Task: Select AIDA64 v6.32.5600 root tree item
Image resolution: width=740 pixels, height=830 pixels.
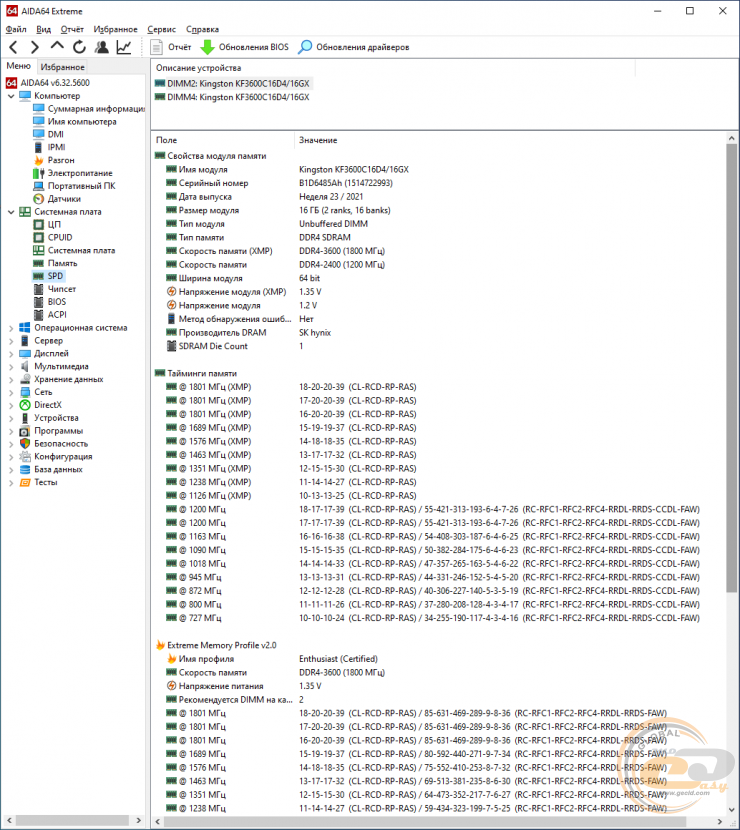Action: point(48,83)
